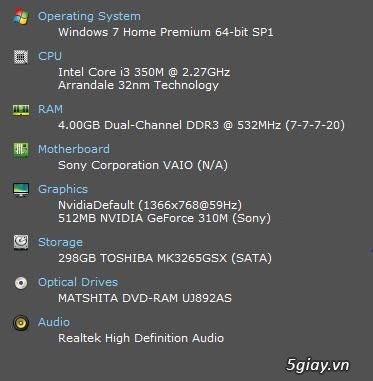The height and width of the screenshot is (381, 373).
Task: Click the CPU chip icon
Action: pos(21,56)
